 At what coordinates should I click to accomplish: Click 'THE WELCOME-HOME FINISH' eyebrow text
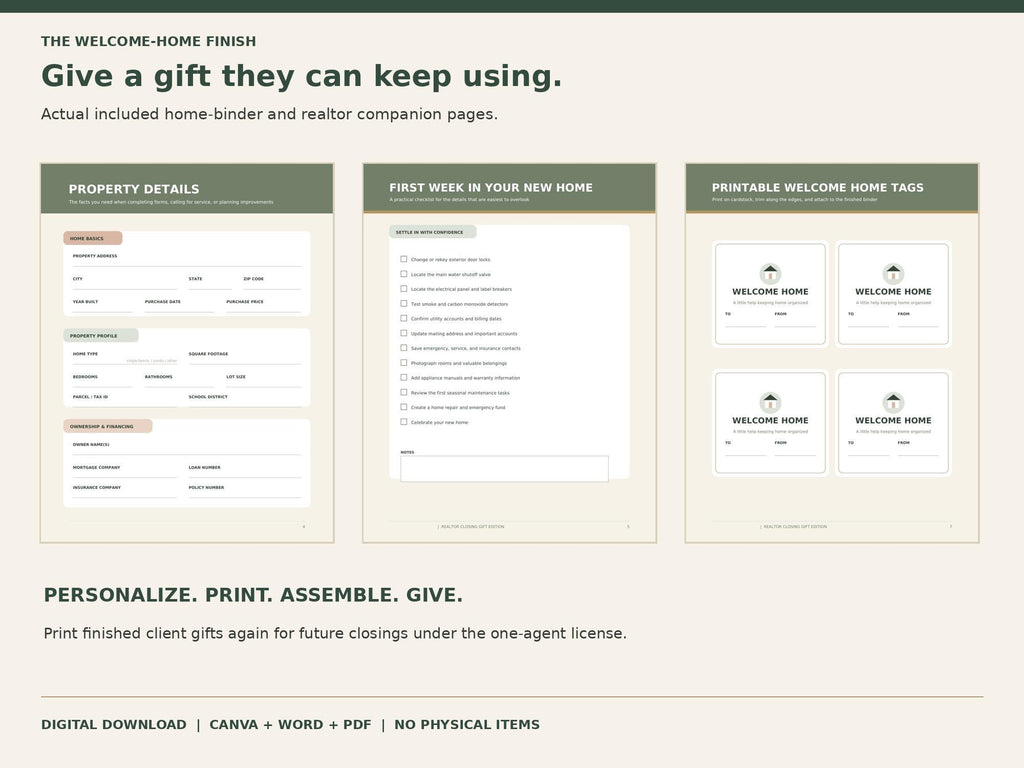coord(148,41)
